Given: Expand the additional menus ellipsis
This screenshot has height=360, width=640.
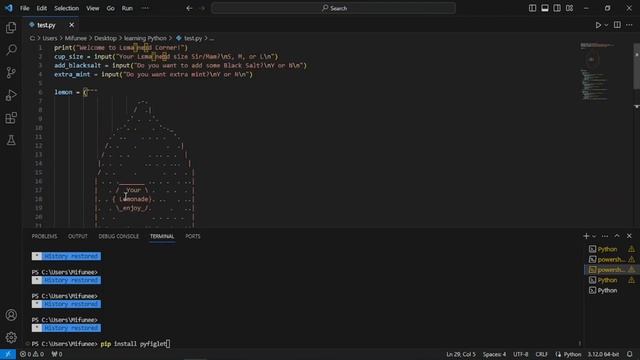Looking at the screenshot, I should coord(145,8).
